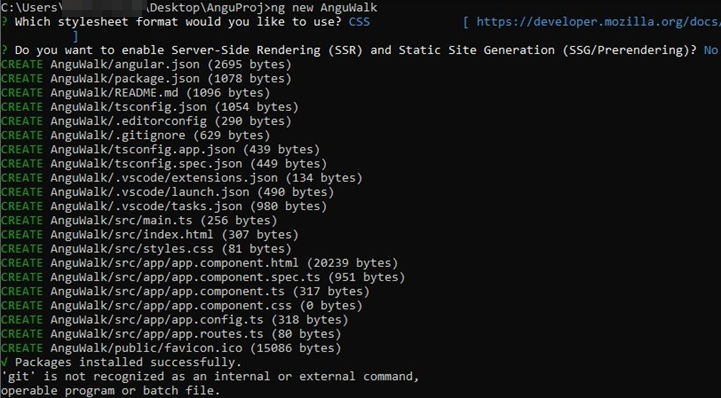Click the AnguWalk/src/main.ts line
The width and height of the screenshot is (721, 398).
139,221
